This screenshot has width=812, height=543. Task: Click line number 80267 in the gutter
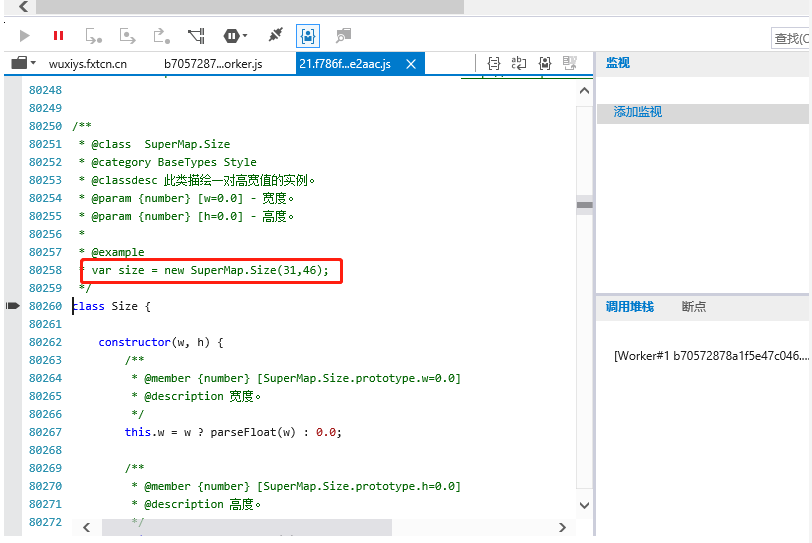45,432
